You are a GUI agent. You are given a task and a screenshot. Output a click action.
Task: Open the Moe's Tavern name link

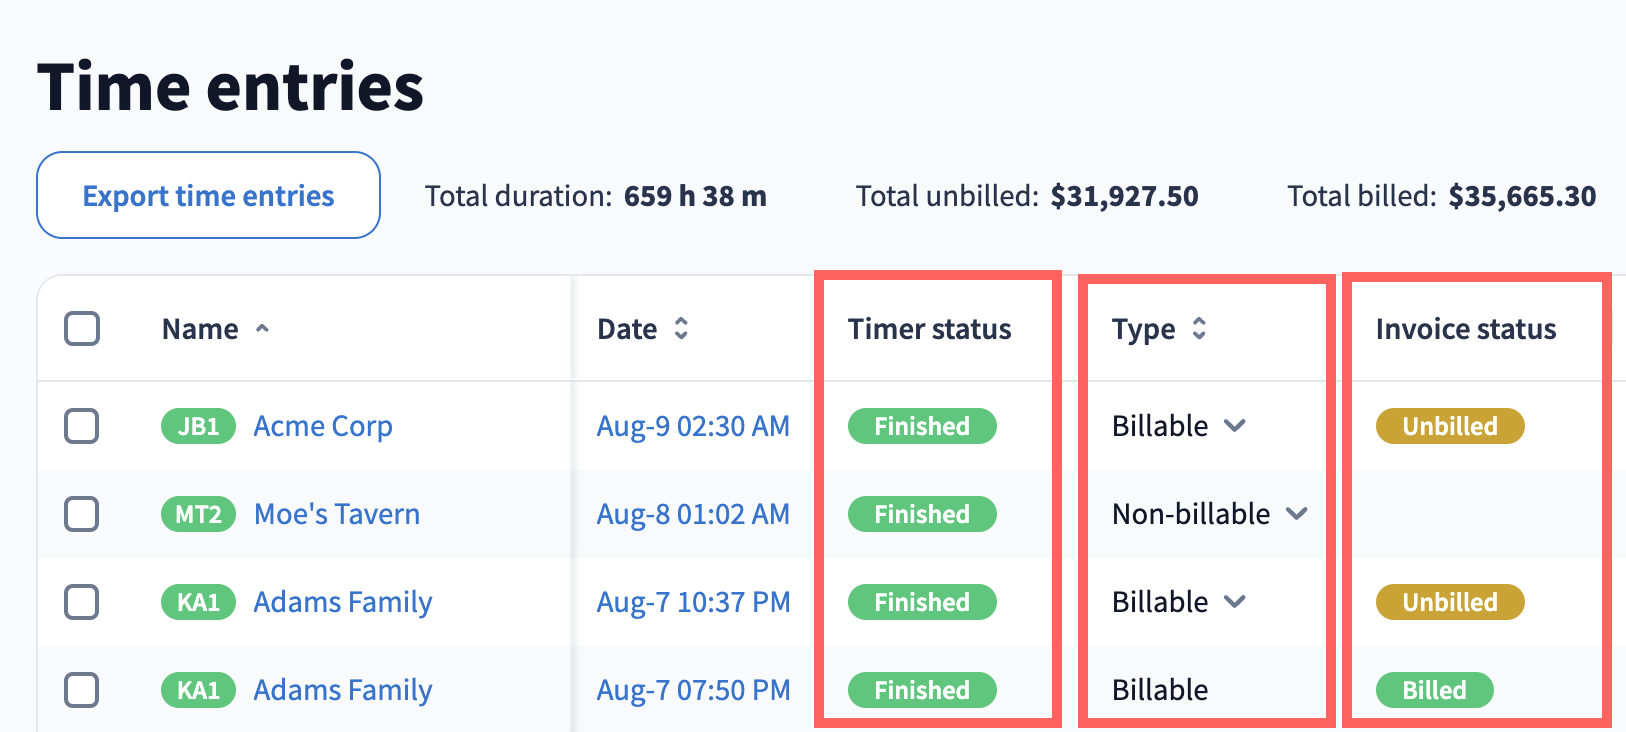[337, 515]
